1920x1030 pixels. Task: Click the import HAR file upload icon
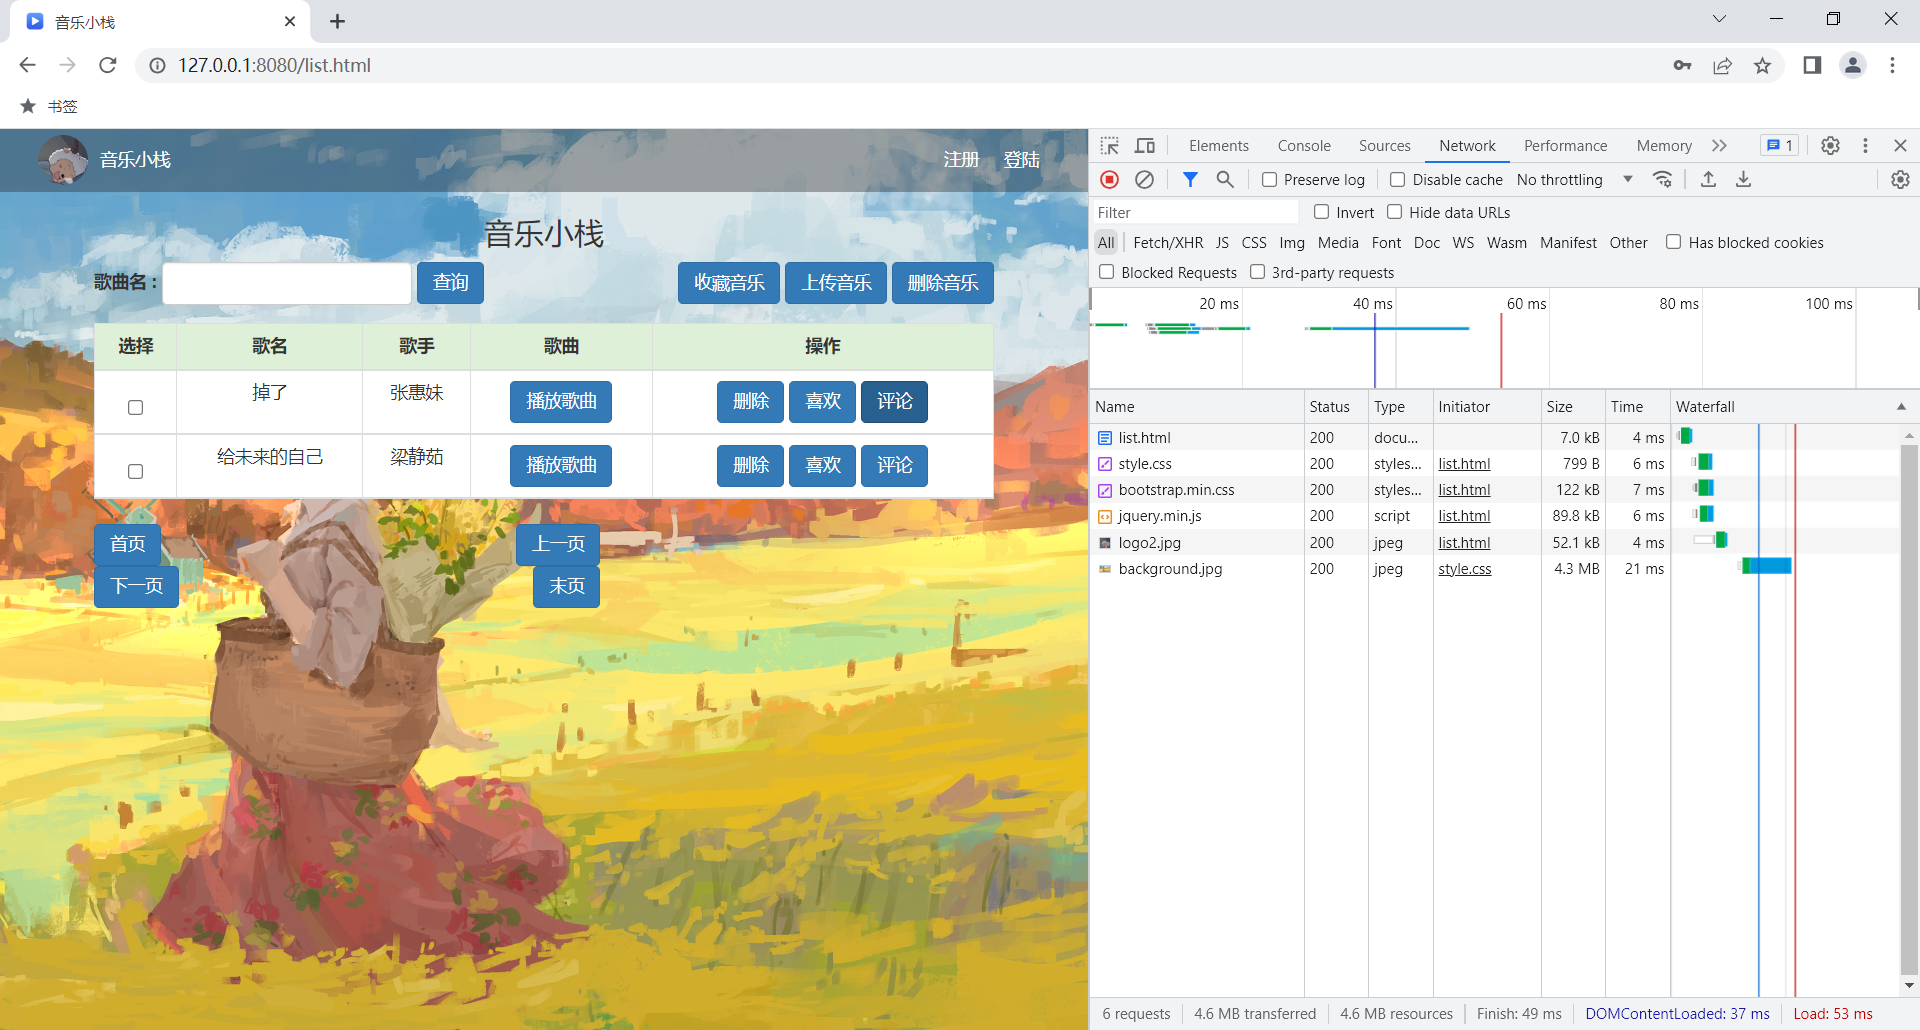click(x=1708, y=180)
